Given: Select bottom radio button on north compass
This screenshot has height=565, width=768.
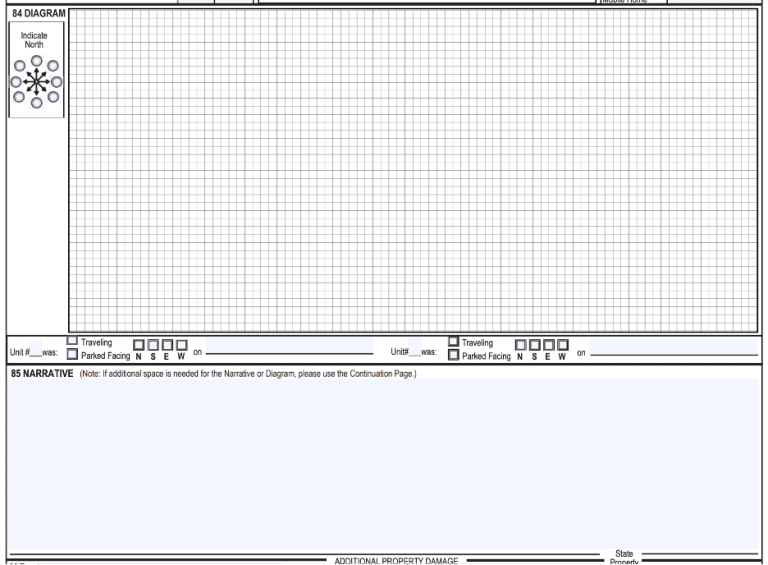Looking at the screenshot, I should pyautogui.click(x=36, y=102).
